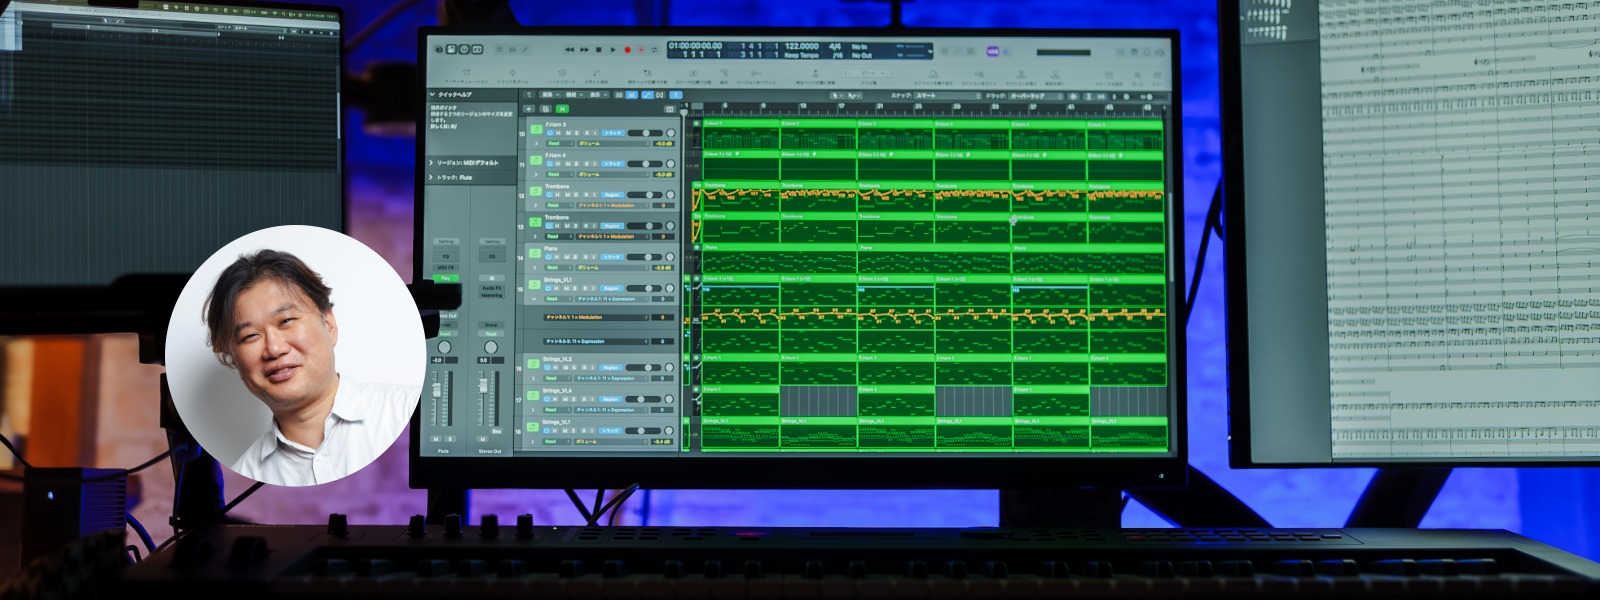Click the Stop button in transport
Screen dimensions: 1600x600
click(x=599, y=49)
